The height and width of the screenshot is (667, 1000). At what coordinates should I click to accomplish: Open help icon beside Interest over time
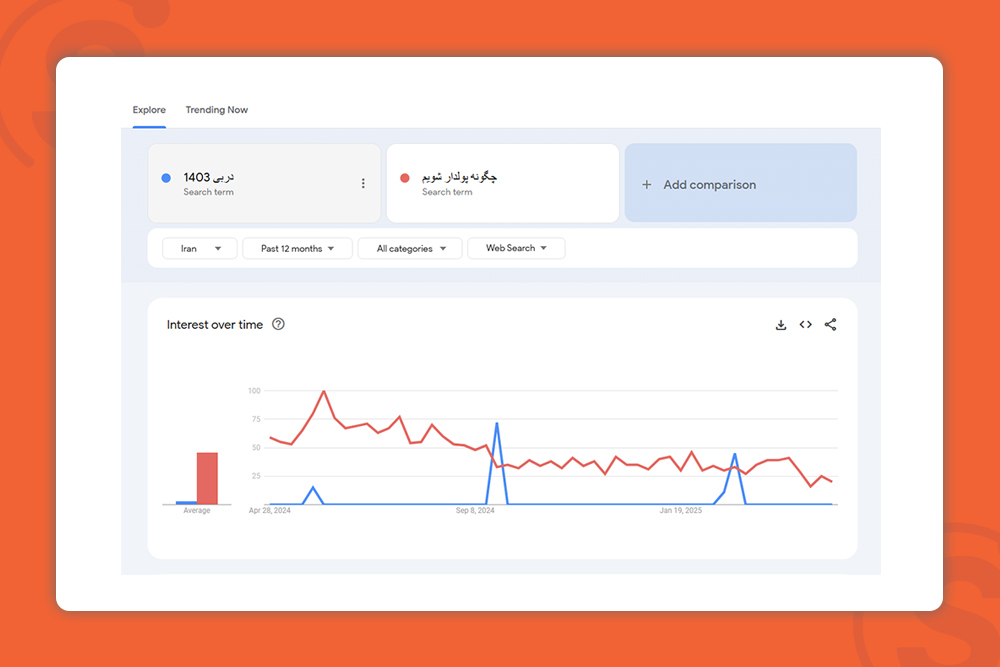tap(279, 324)
